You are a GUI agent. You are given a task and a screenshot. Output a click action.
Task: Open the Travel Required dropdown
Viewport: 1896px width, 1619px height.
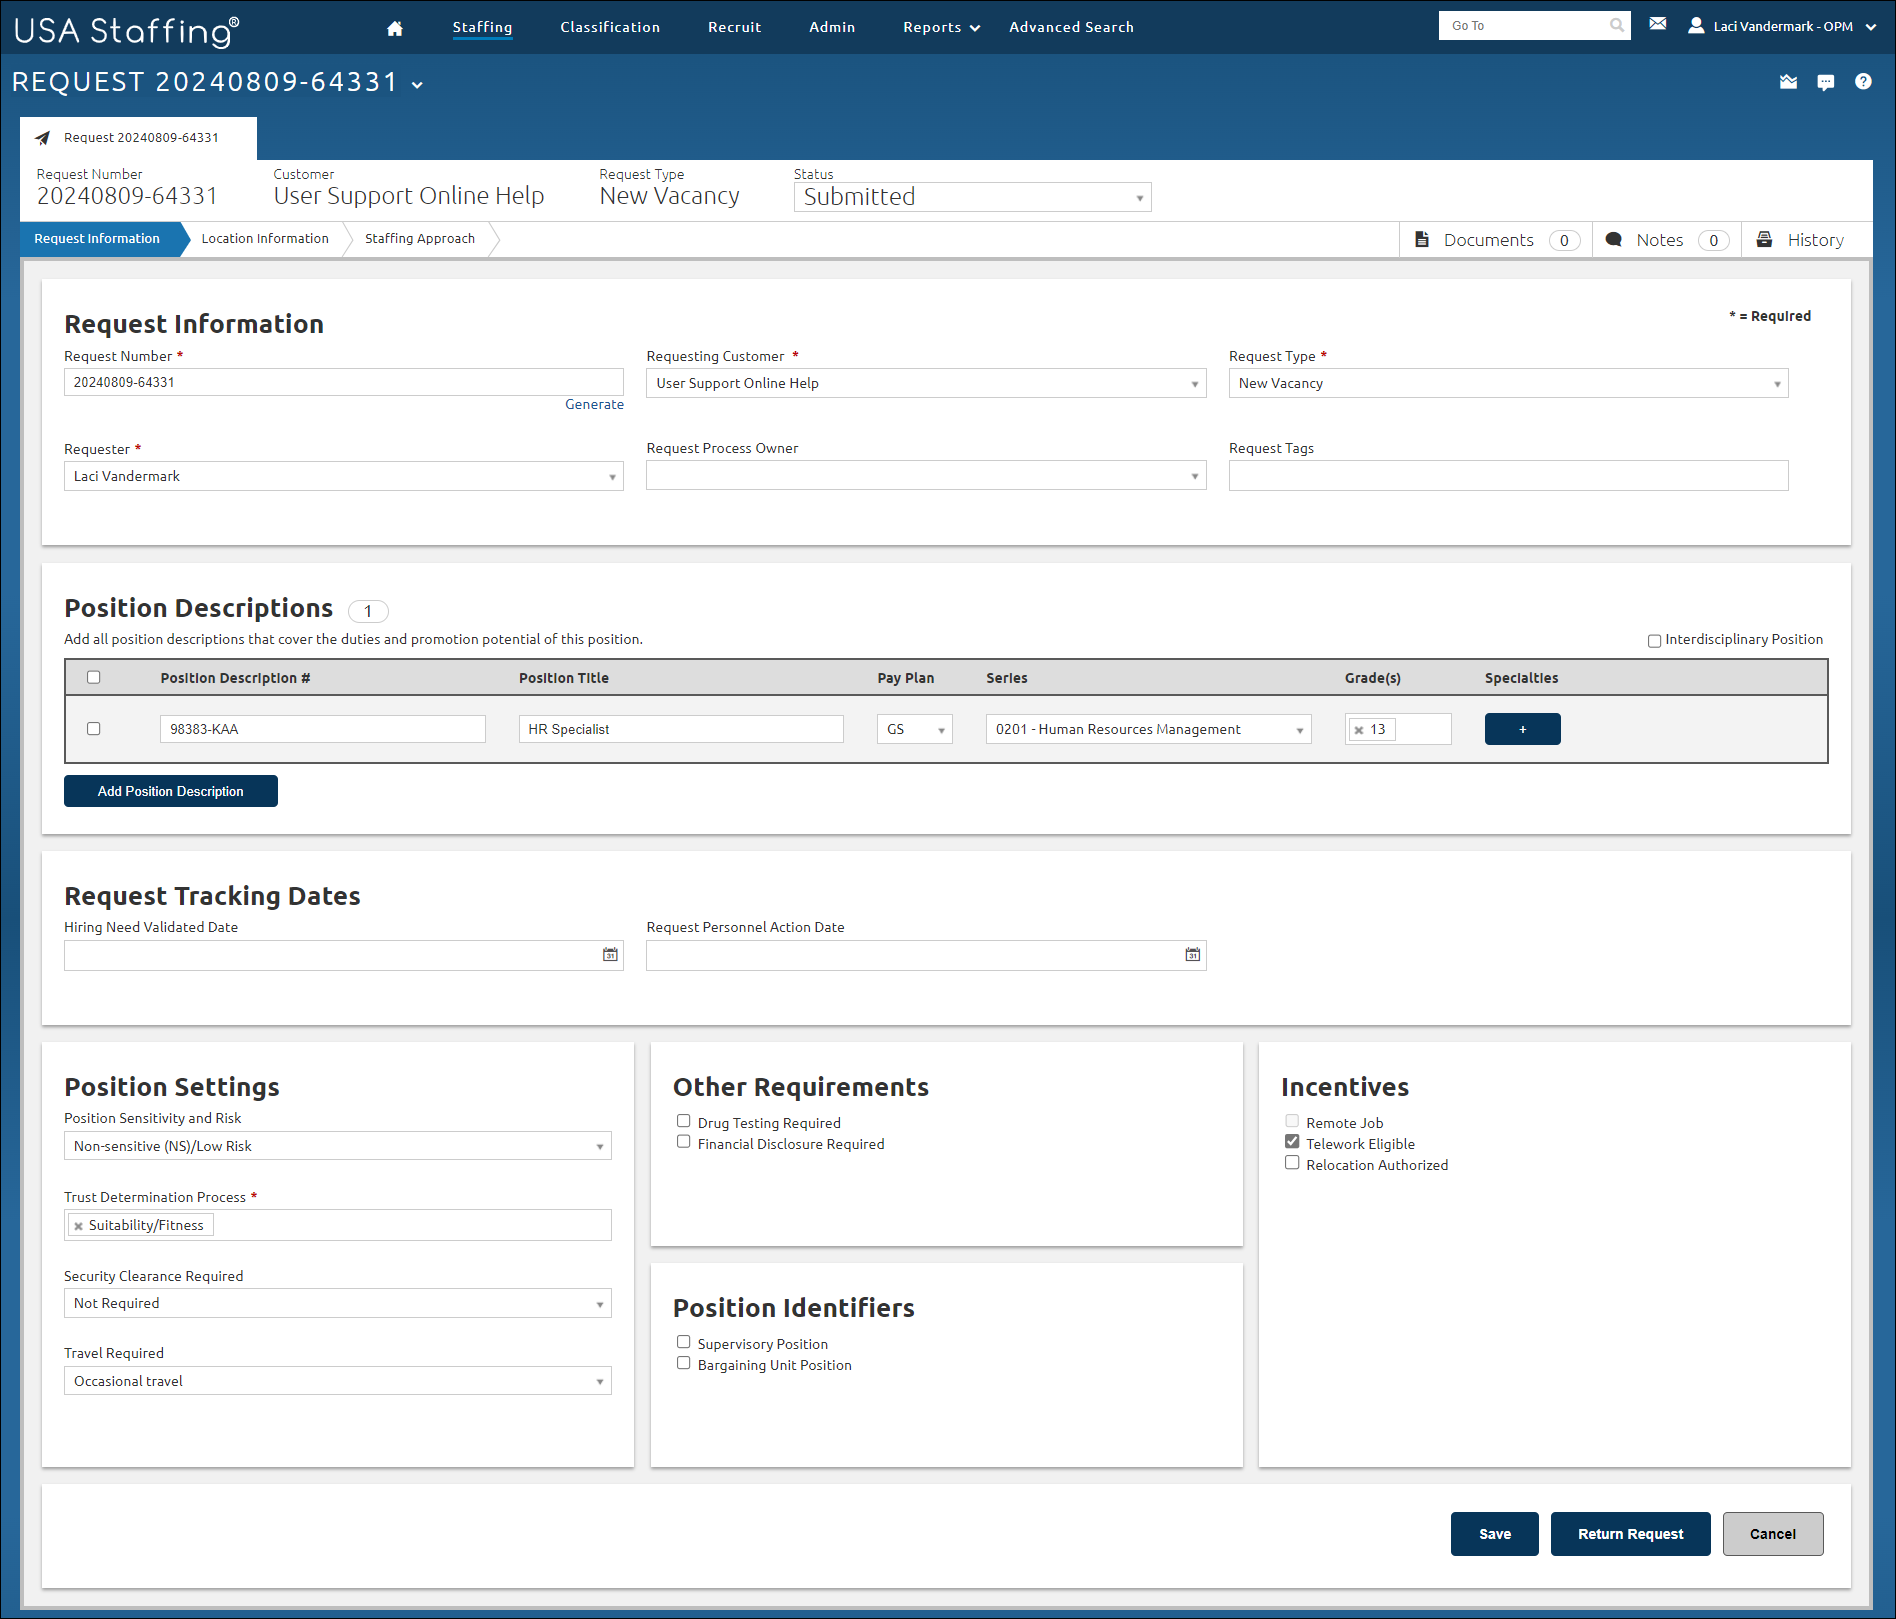(599, 1381)
